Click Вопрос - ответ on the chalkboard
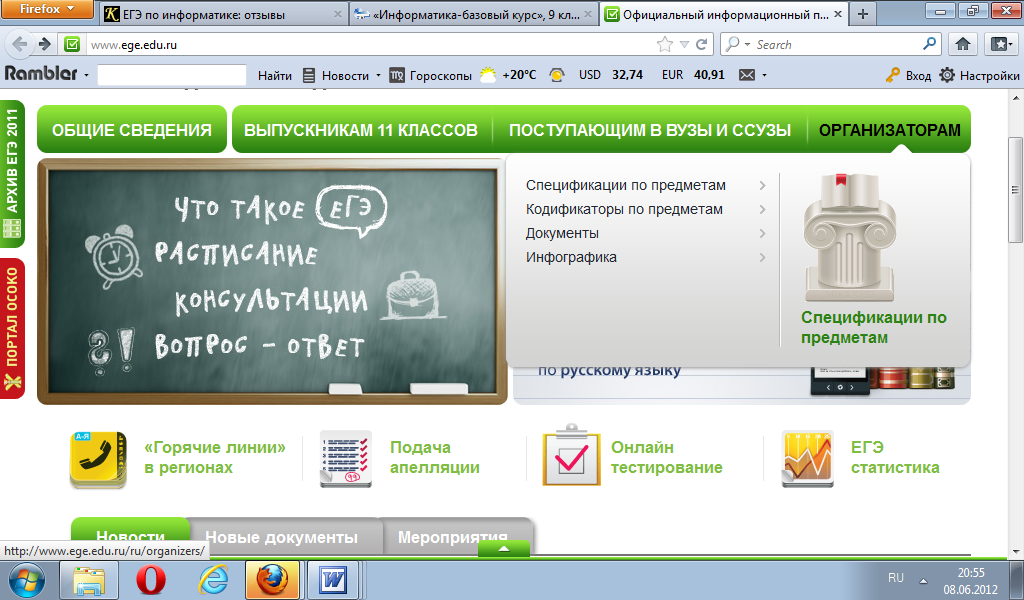 259,346
